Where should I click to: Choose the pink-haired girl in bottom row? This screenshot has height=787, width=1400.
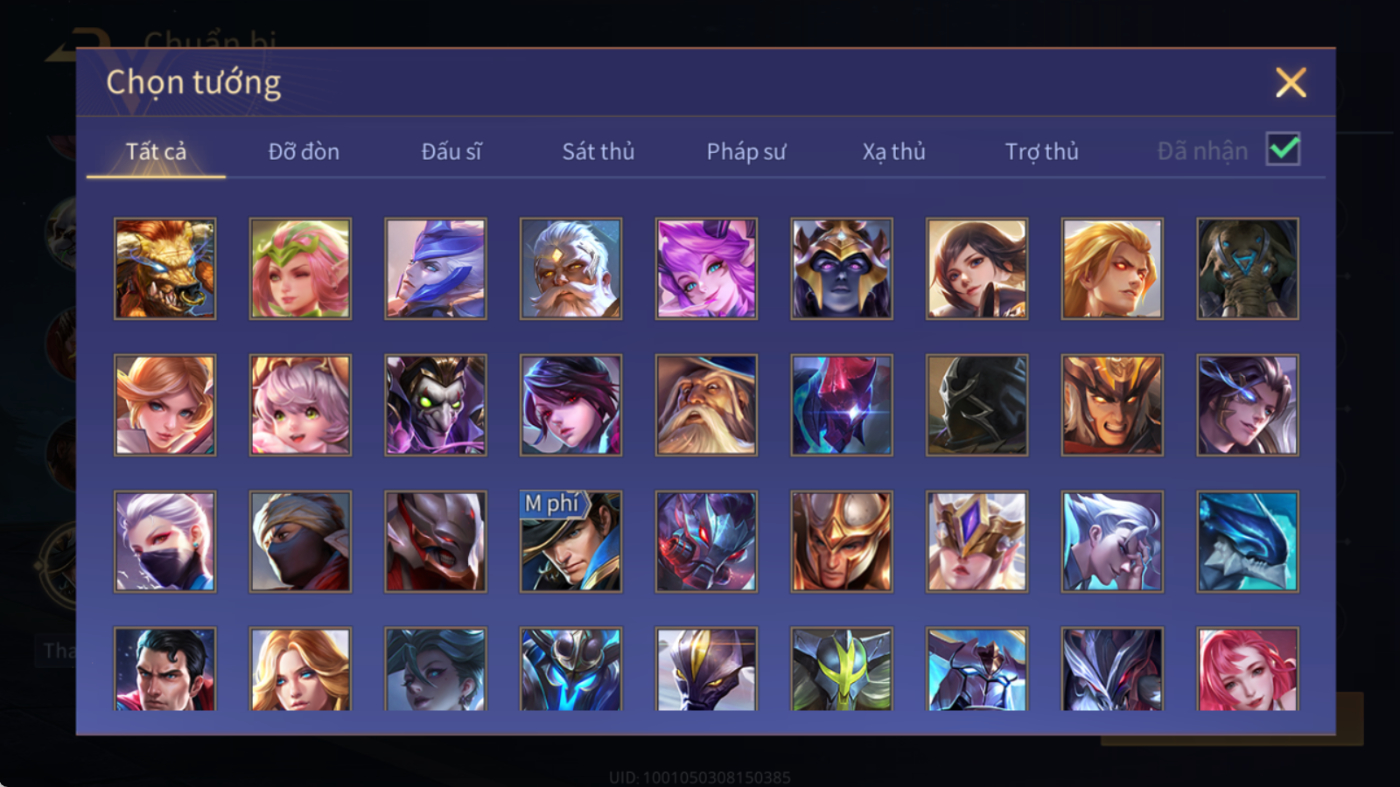[x=1248, y=669]
